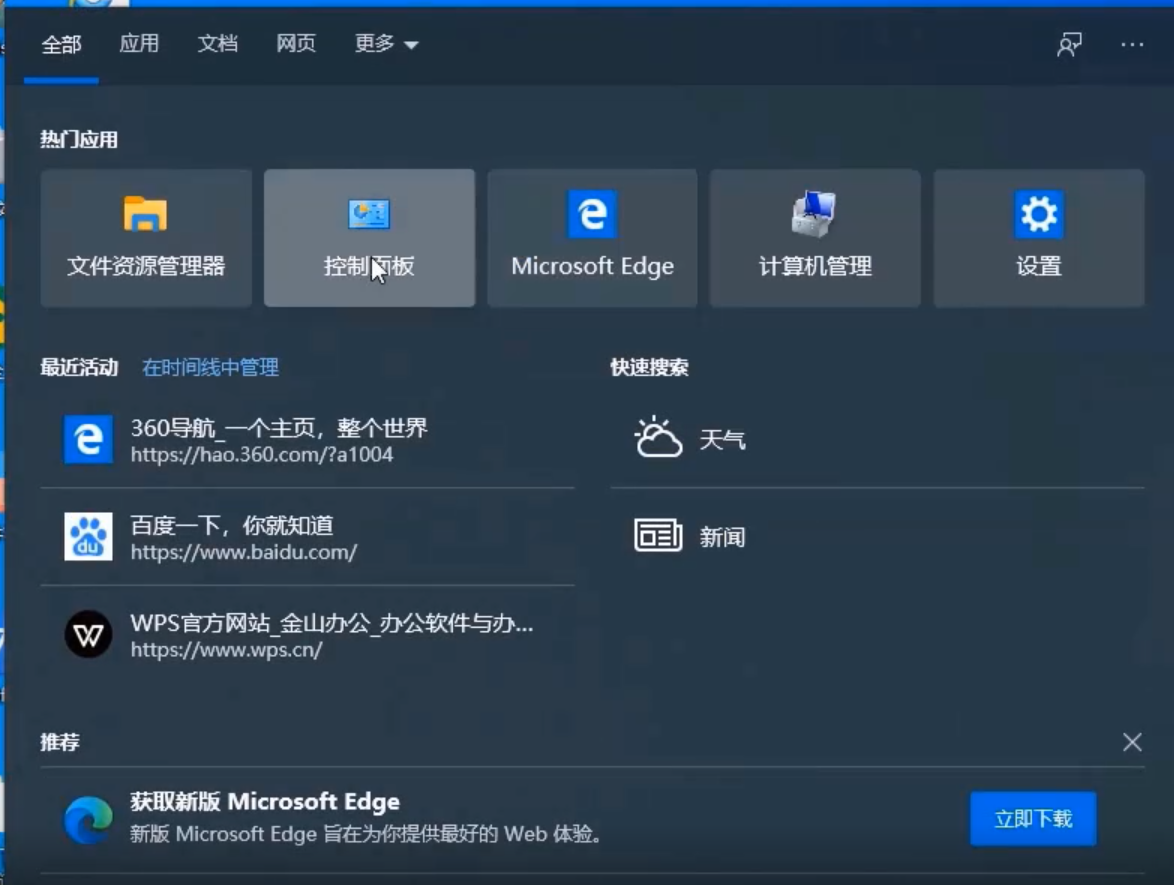Launch 控制面板 from top apps
This screenshot has height=885, width=1174.
(369, 238)
